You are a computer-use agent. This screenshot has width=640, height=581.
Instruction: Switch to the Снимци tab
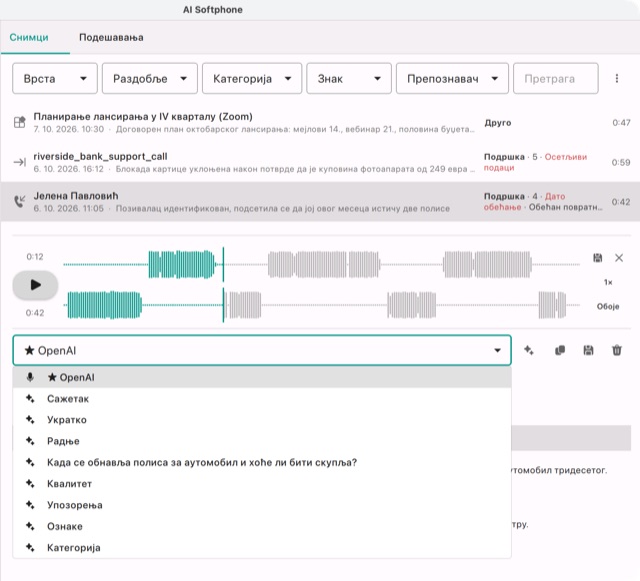[29, 37]
